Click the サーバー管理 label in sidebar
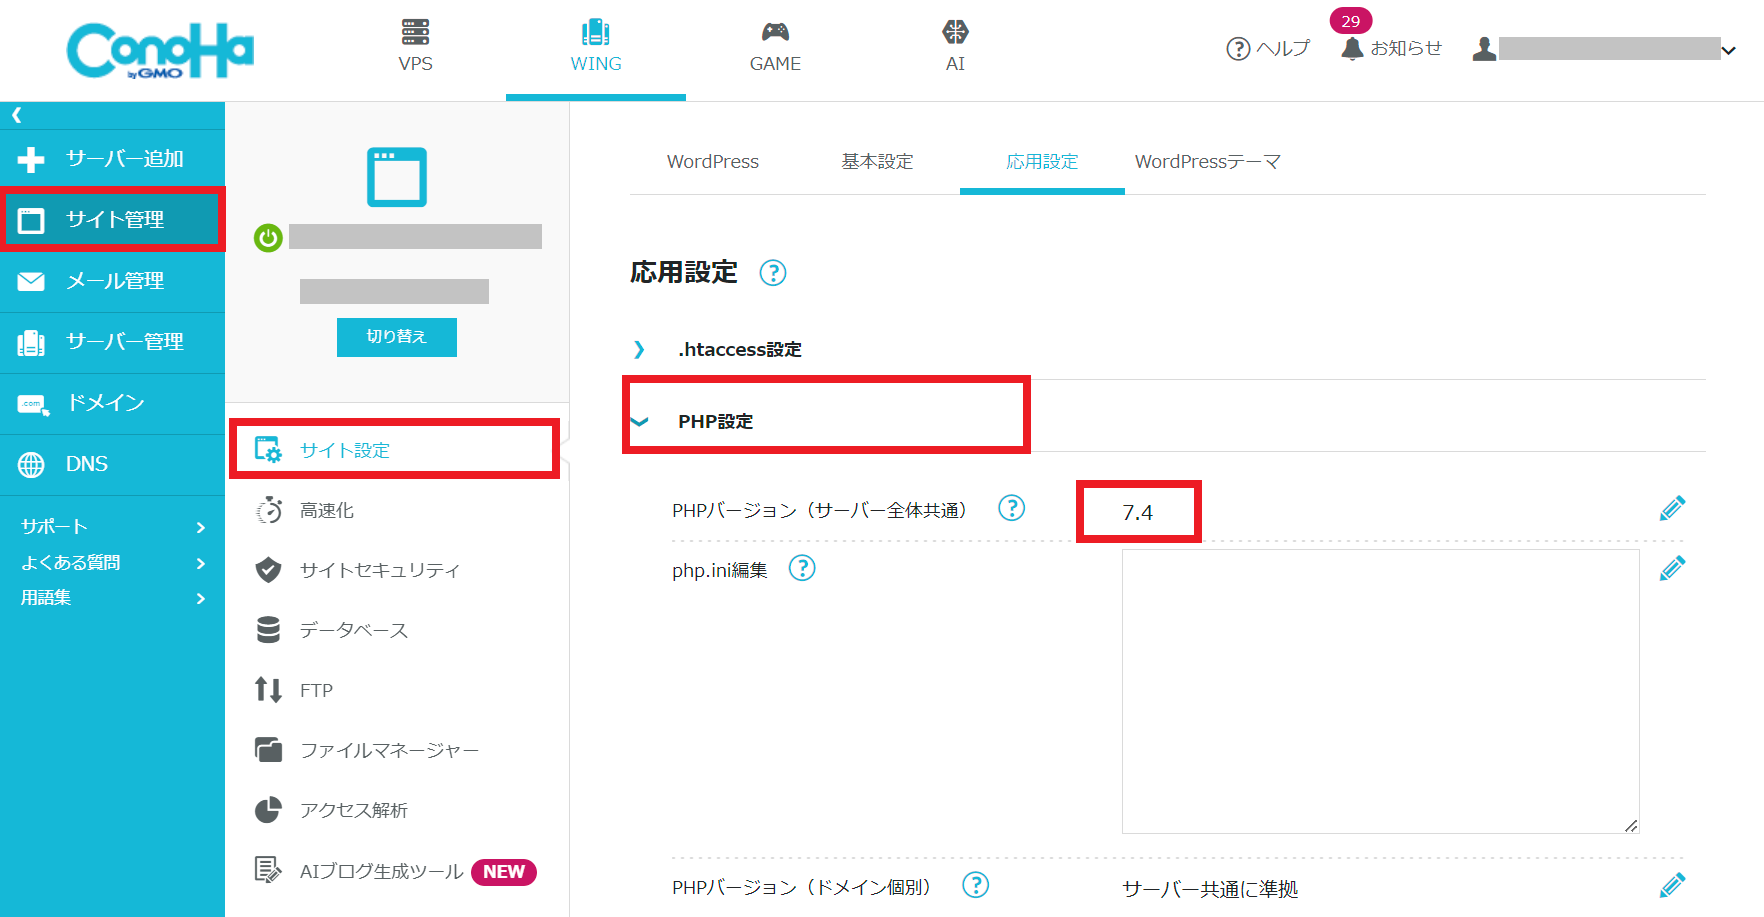1764x917 pixels. (125, 342)
